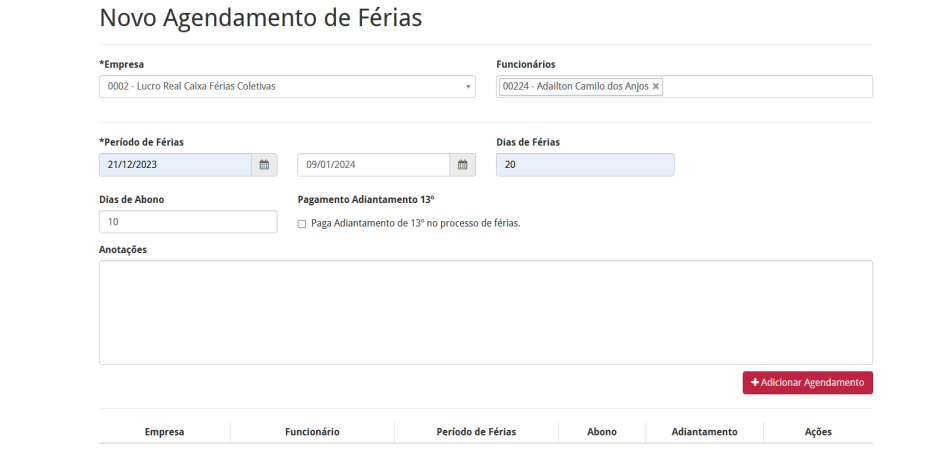Enable Paga Adiantamento de 13º checkbox
The image size is (946, 467).
click(x=302, y=224)
